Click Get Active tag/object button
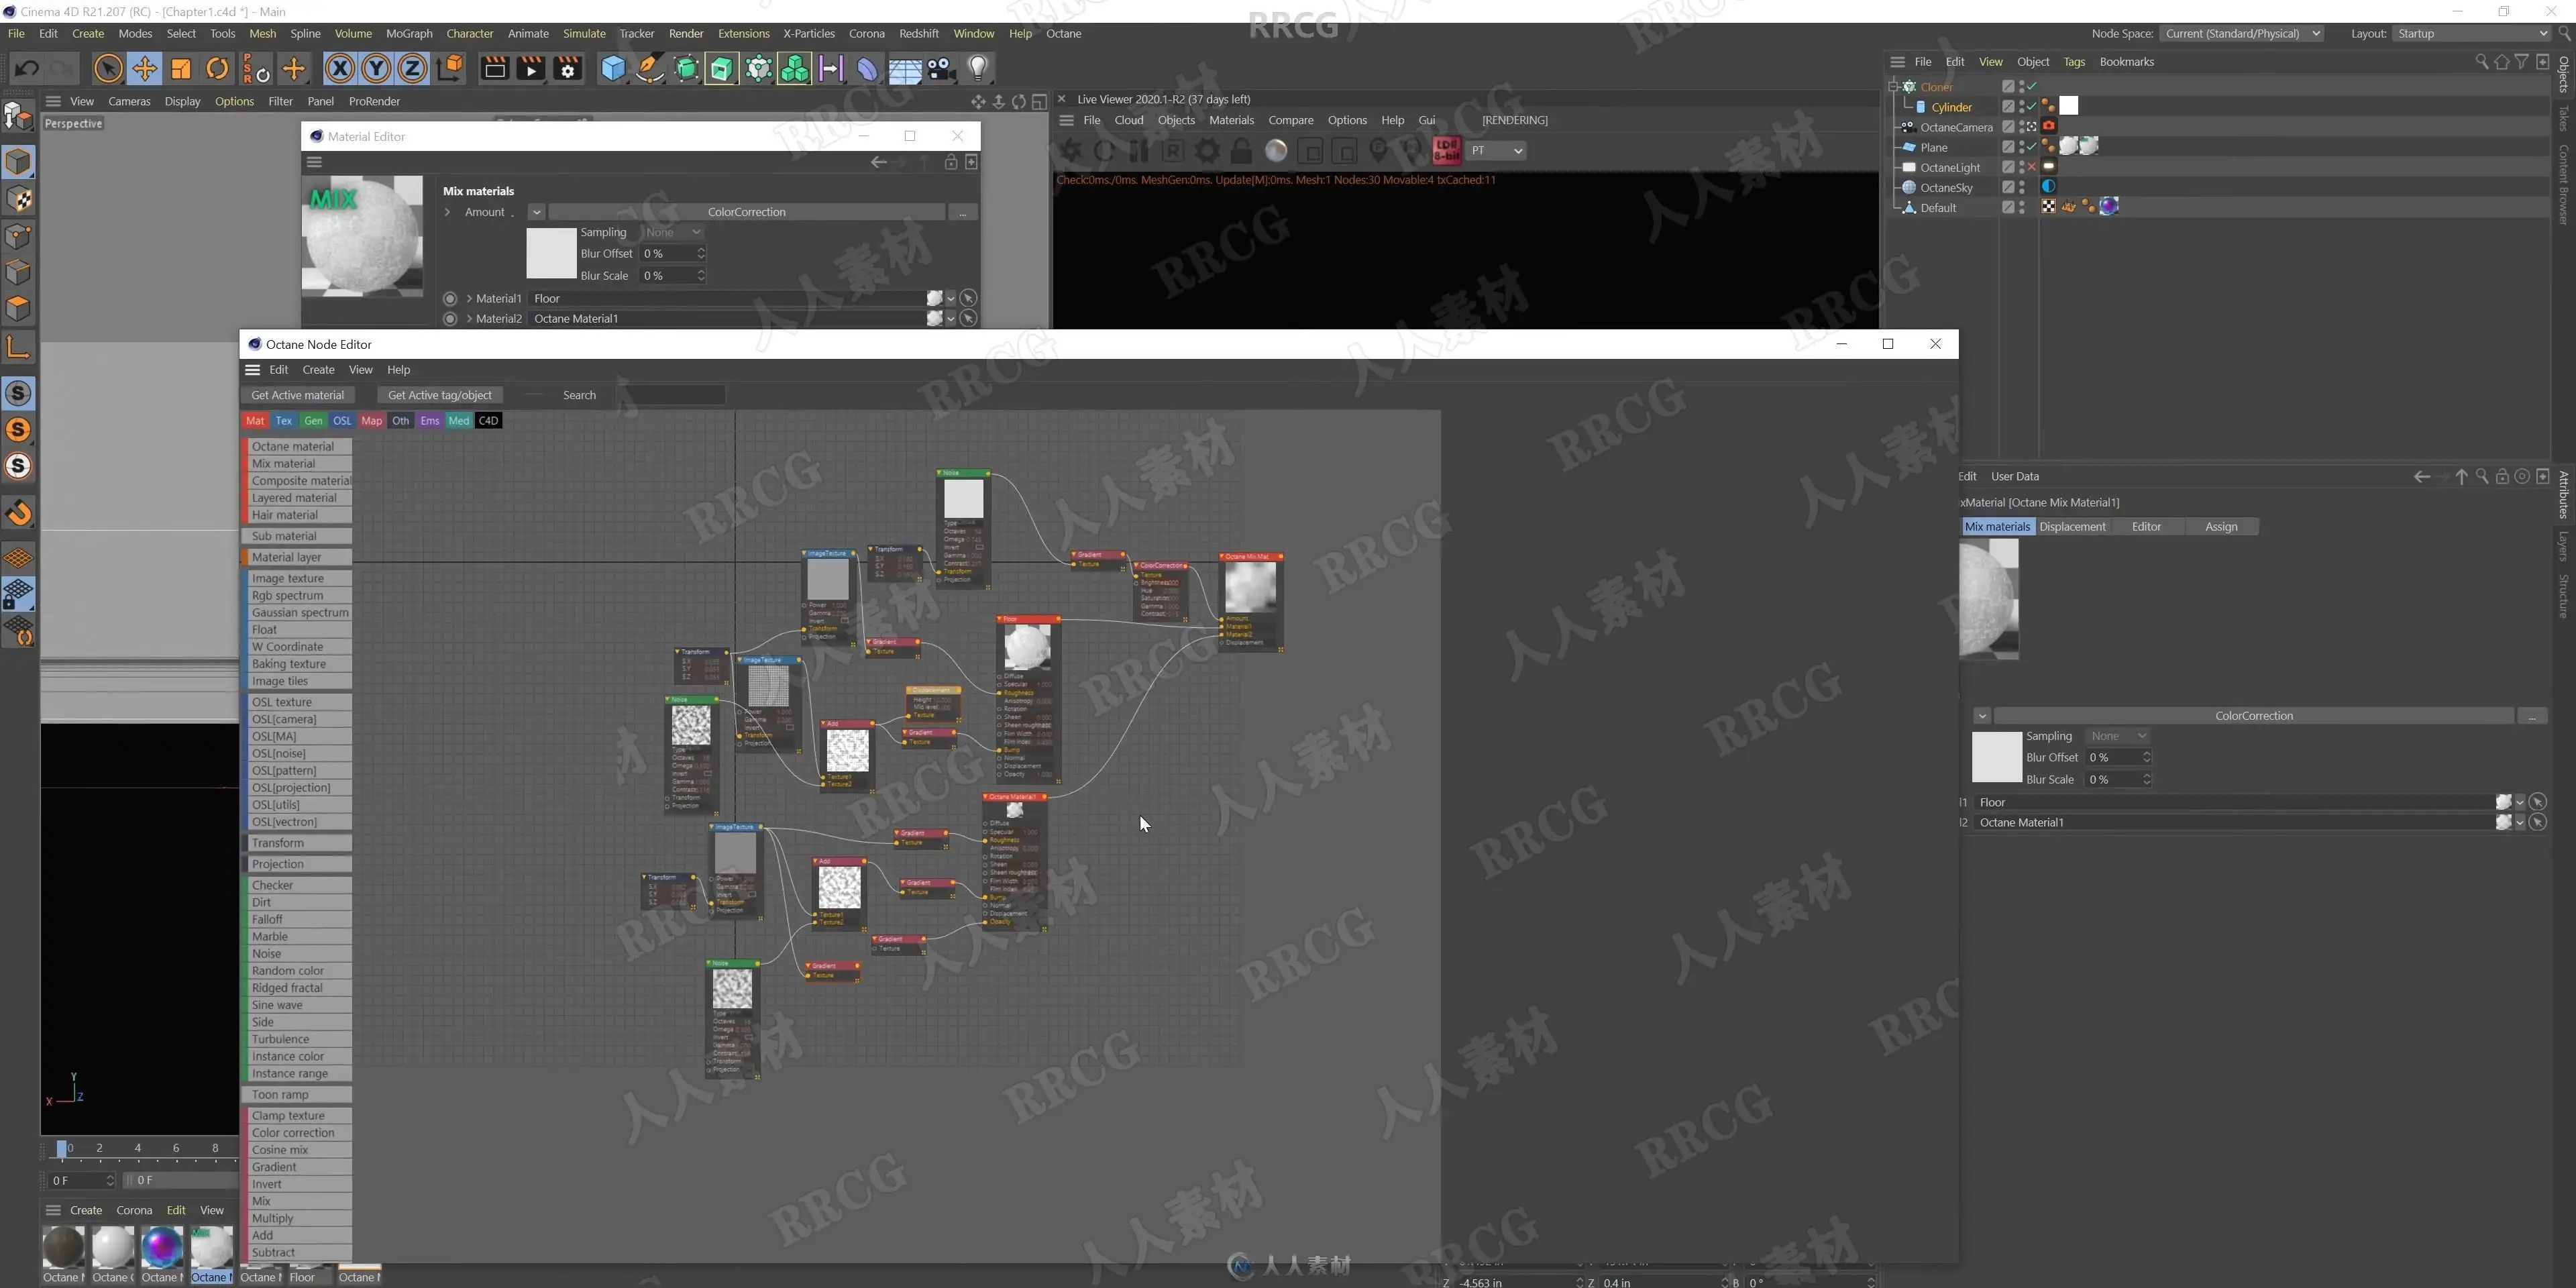The image size is (2576, 1288). 440,395
